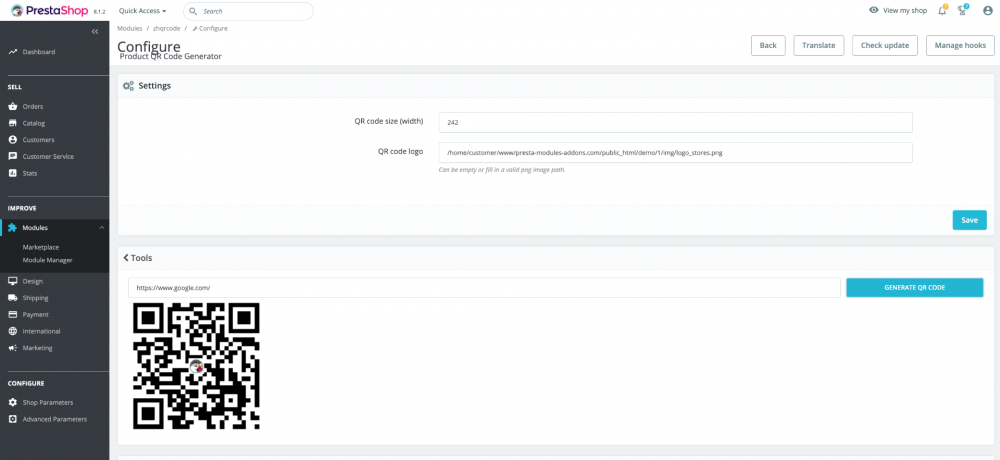
Task: Click the Shipping truck icon
Action: [x=12, y=298]
